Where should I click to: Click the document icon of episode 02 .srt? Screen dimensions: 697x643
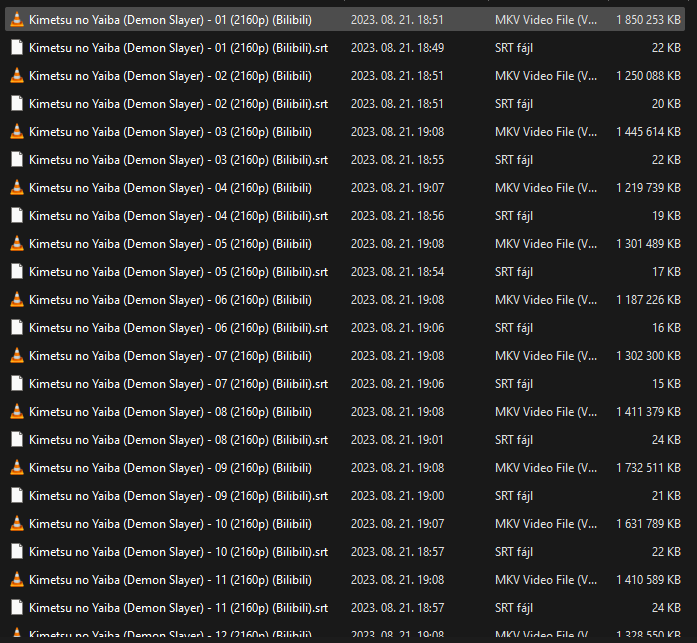(17, 104)
